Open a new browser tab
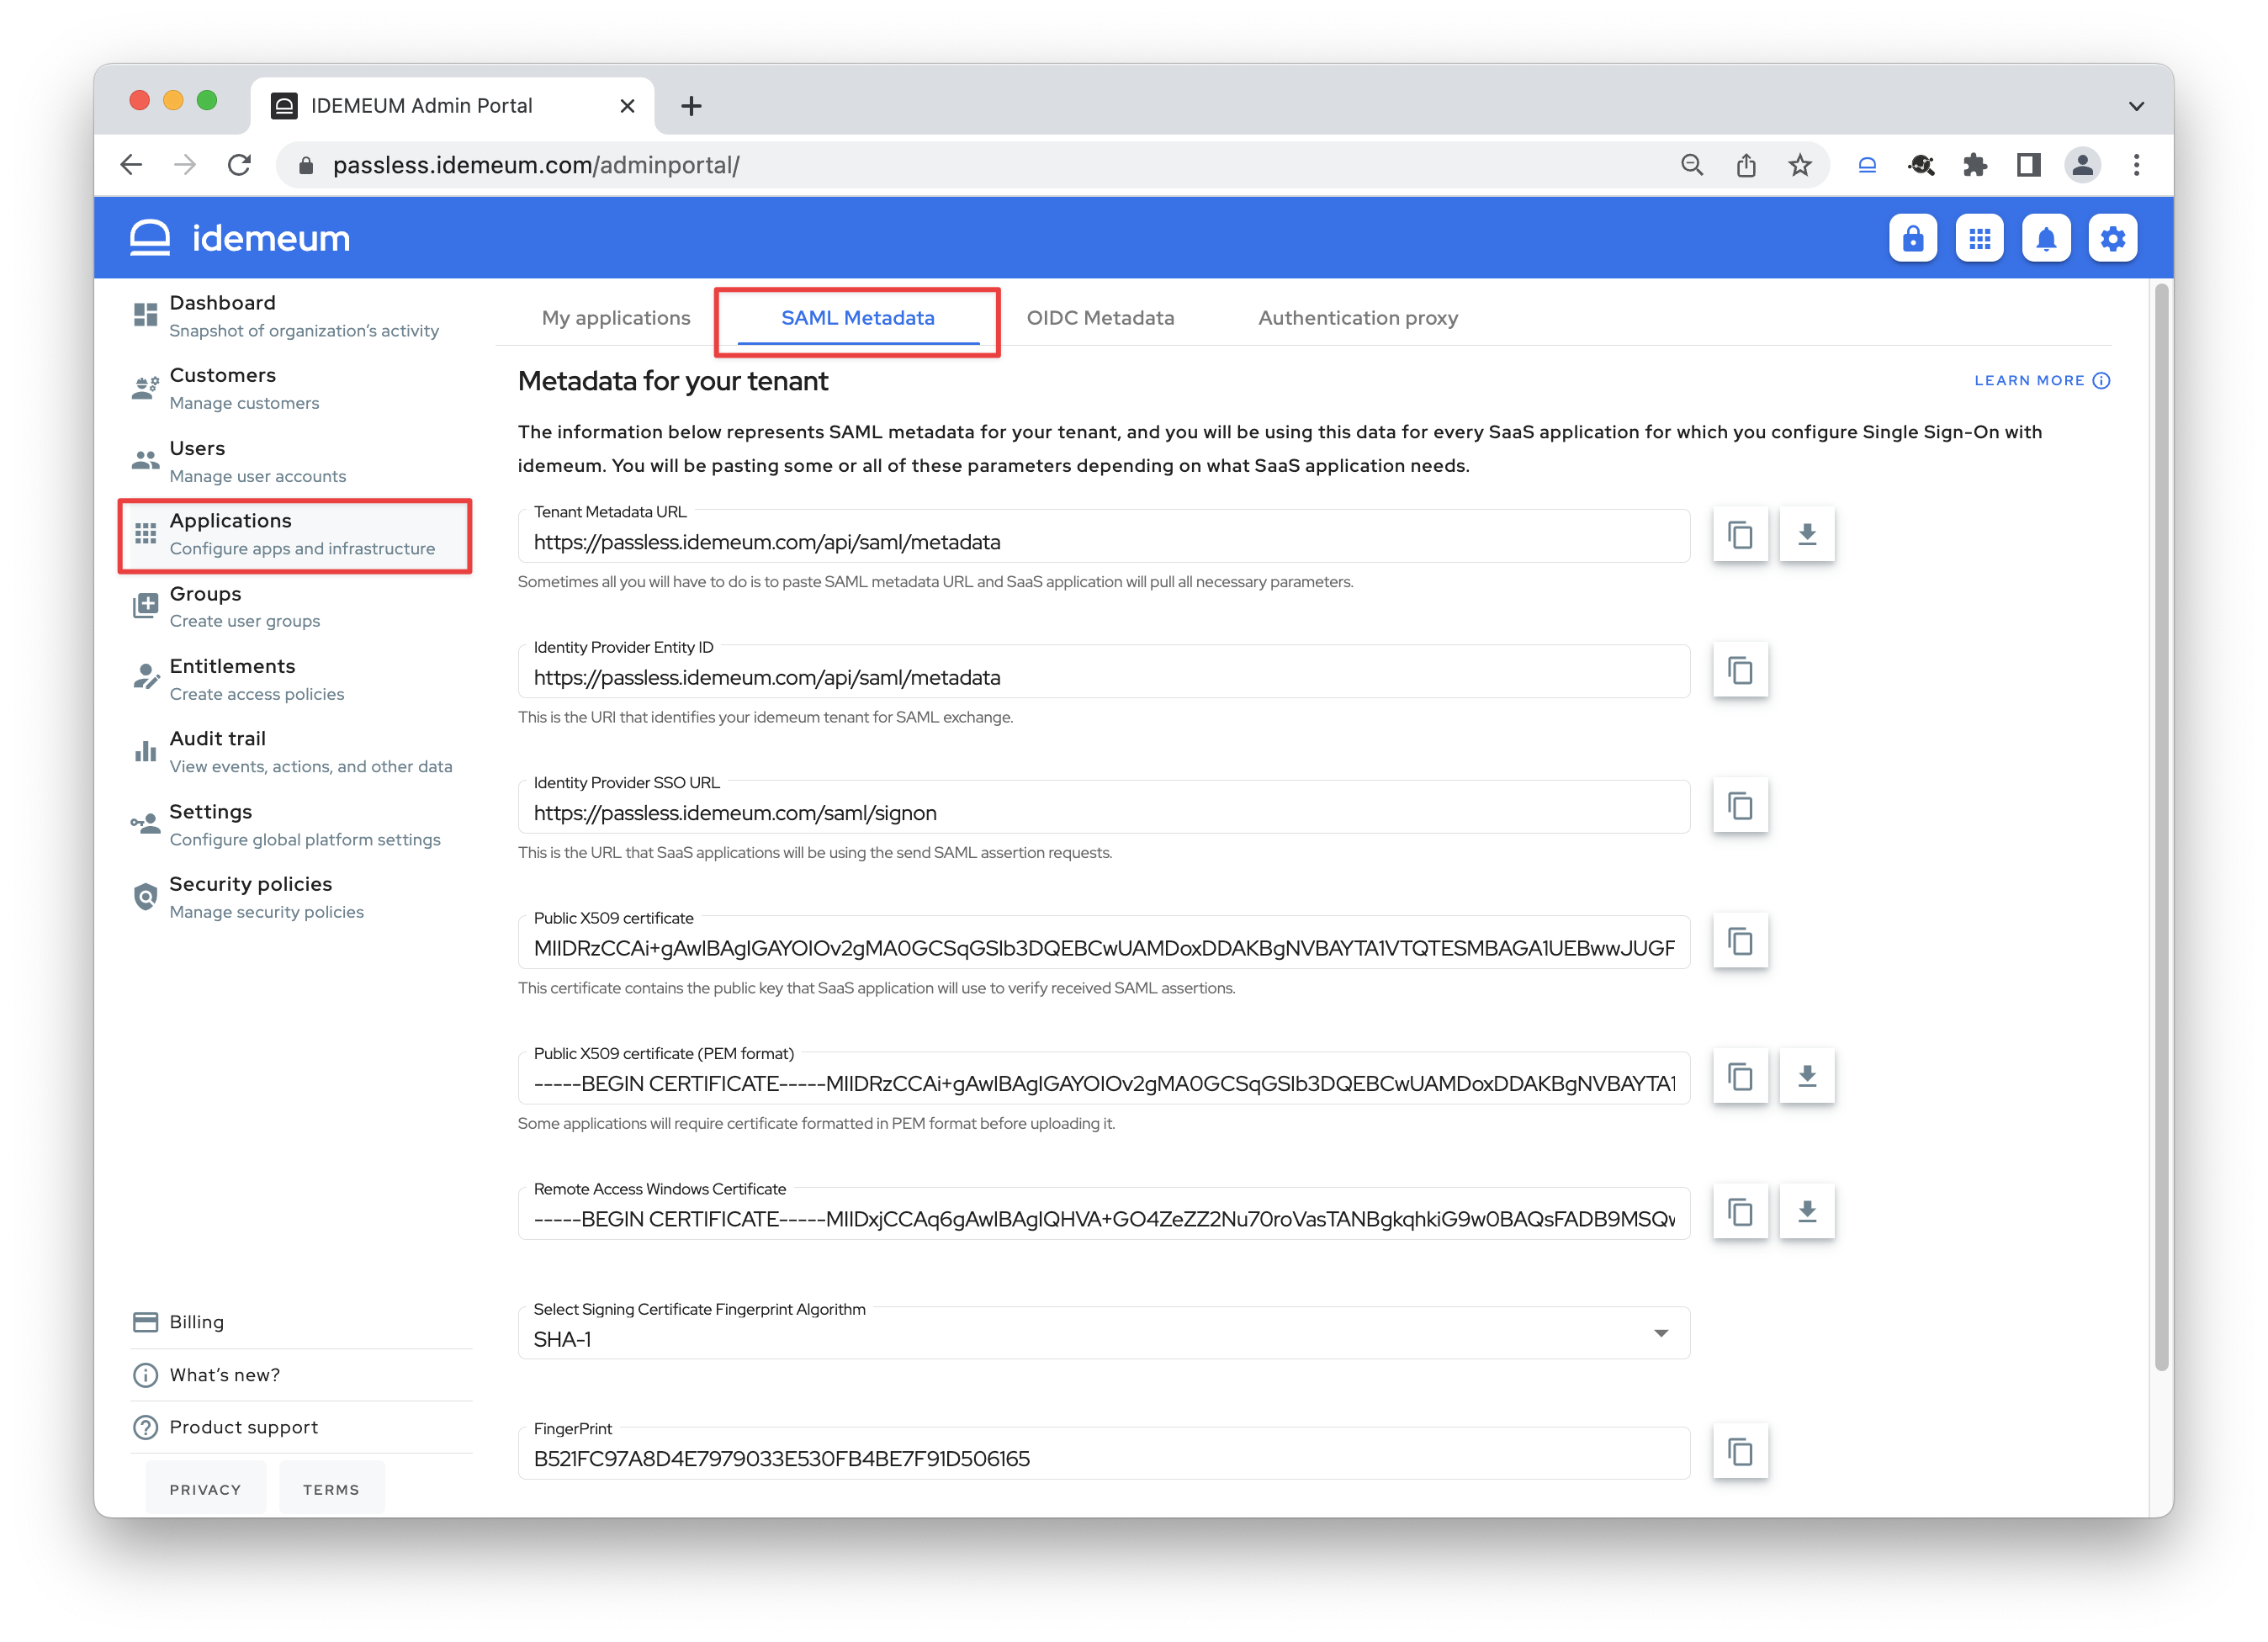The image size is (2268, 1642). pyautogui.click(x=691, y=106)
